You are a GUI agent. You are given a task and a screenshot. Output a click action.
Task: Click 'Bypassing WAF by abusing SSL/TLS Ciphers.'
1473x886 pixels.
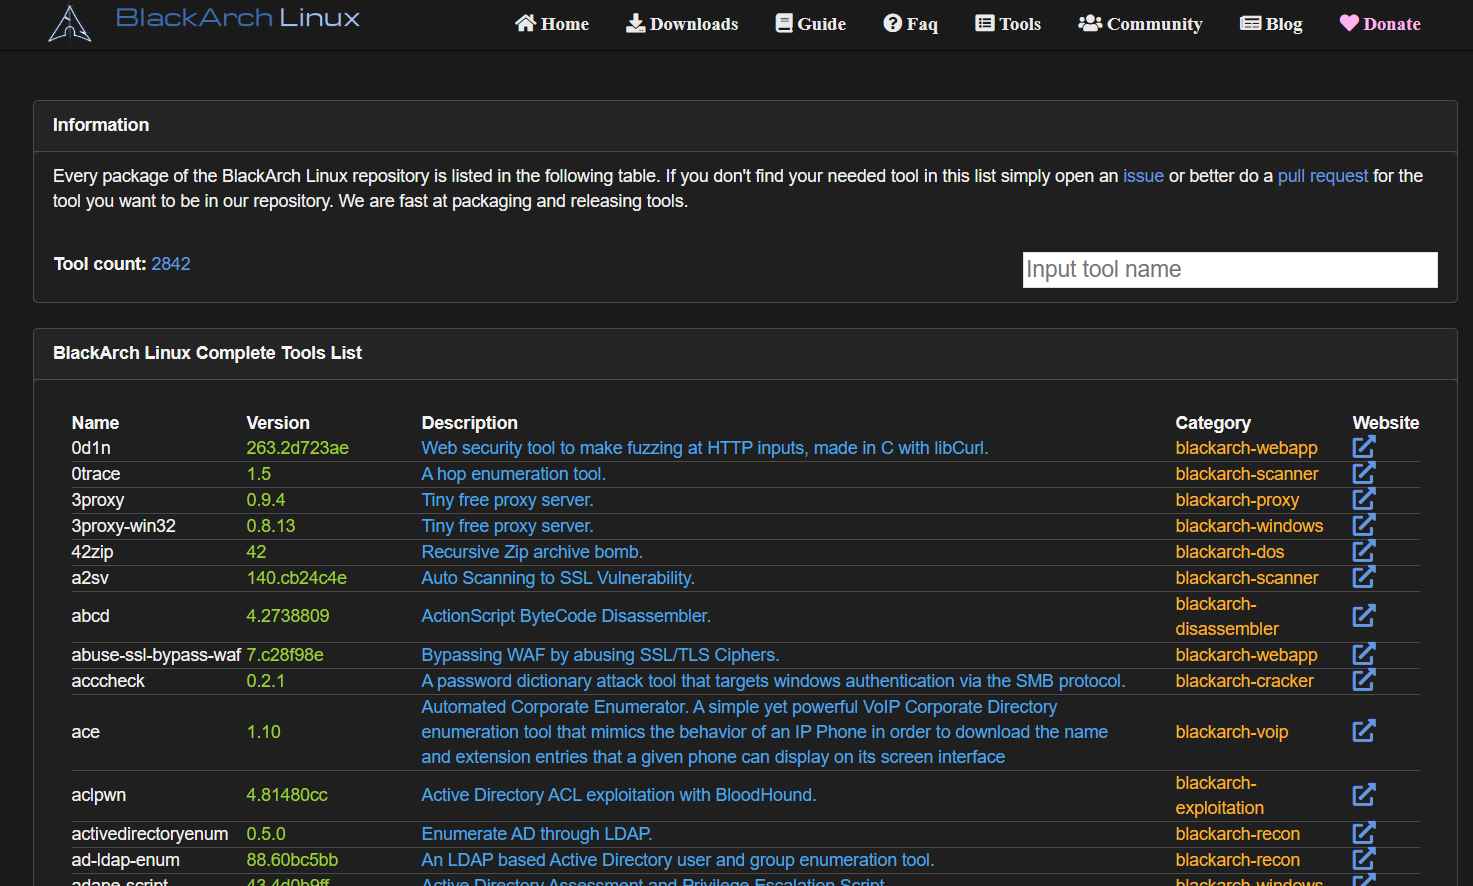tap(600, 655)
